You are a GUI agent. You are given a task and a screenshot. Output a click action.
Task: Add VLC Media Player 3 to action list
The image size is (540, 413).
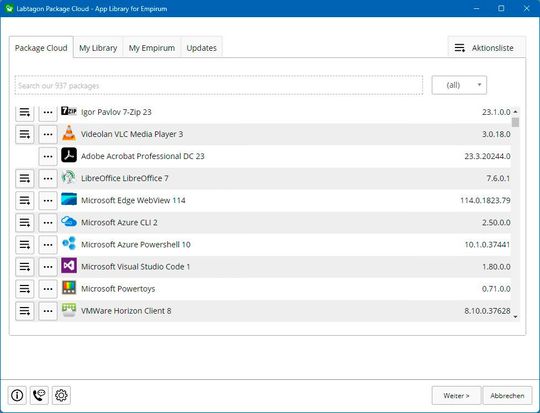click(24, 134)
